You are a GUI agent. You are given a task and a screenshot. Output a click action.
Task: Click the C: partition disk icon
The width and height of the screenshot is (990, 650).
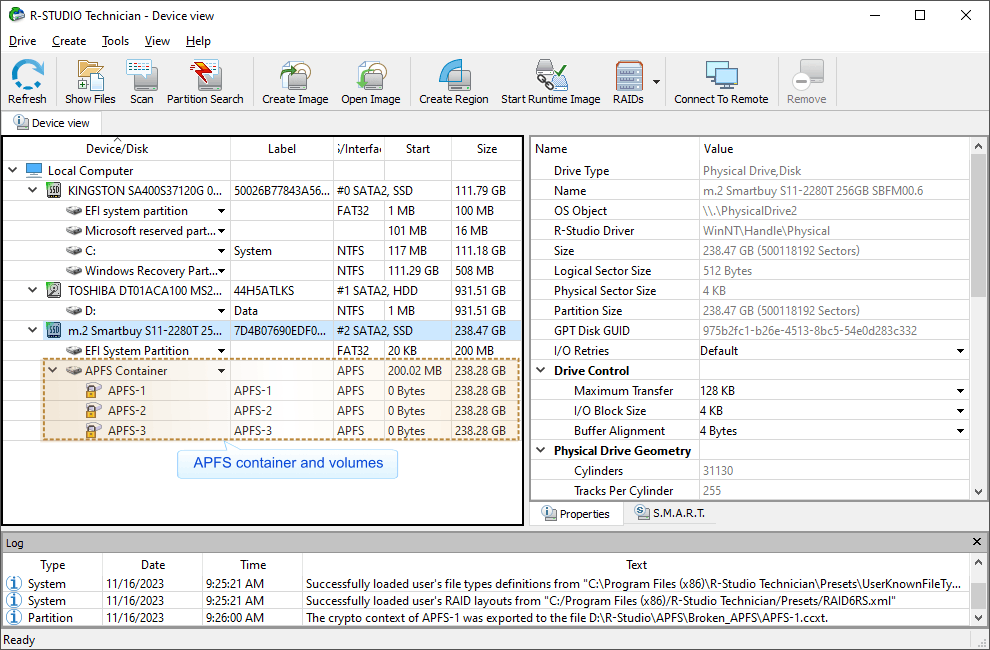[x=75, y=251]
